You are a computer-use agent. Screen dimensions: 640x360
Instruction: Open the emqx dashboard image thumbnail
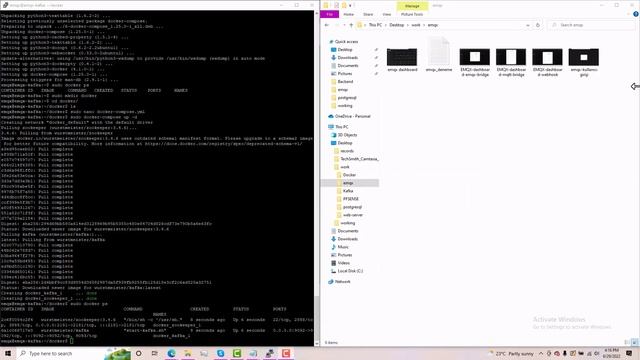(402, 57)
